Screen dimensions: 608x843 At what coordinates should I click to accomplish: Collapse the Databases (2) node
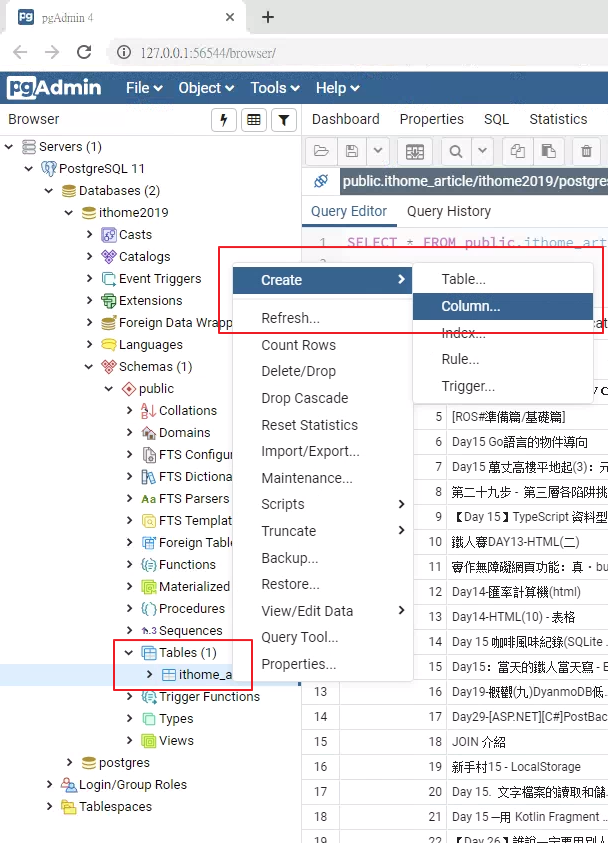[49, 191]
